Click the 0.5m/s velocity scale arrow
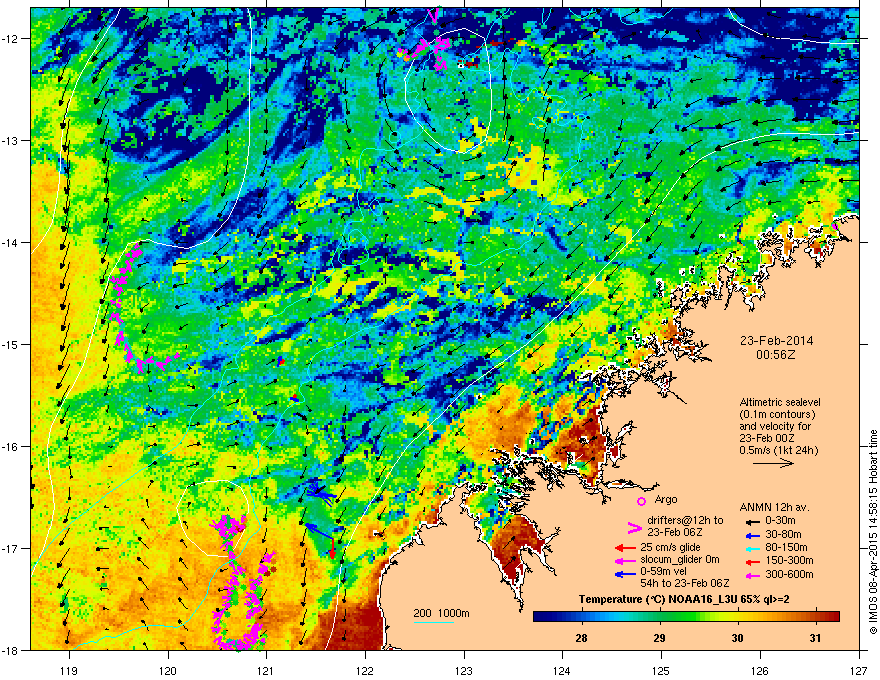This screenshot has height=680, width=880. 773,463
